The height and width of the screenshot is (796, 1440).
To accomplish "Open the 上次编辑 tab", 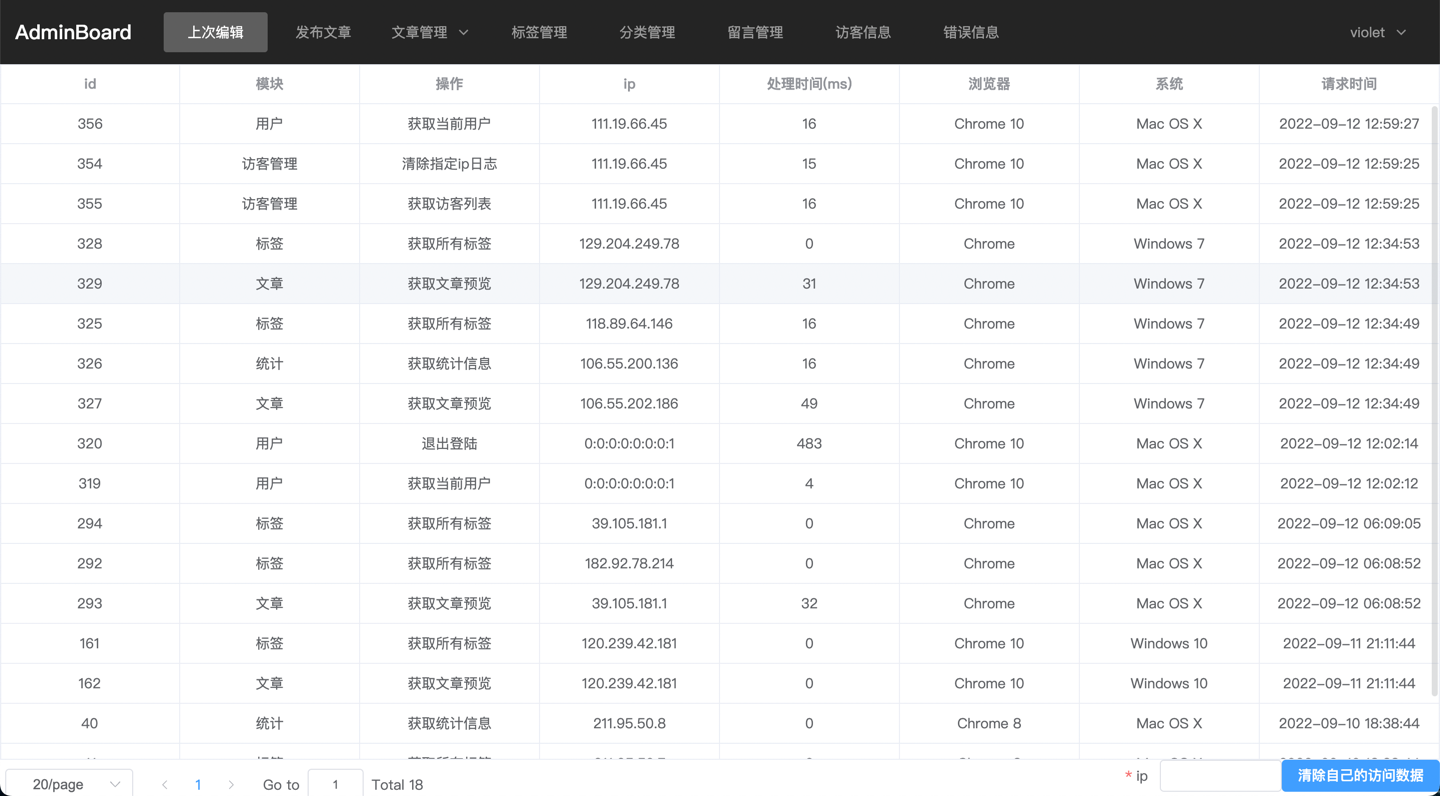I will click(215, 32).
